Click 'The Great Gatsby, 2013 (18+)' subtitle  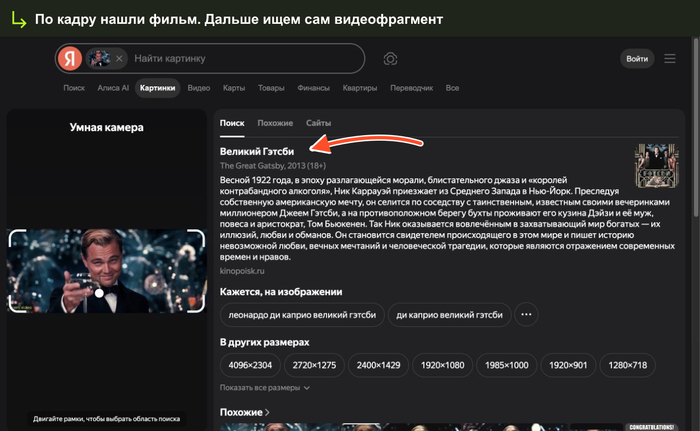click(x=273, y=166)
